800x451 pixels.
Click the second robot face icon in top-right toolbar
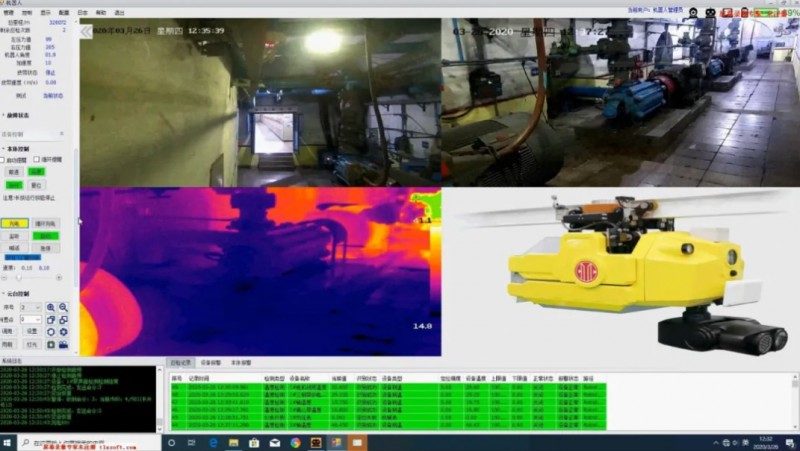[710, 12]
